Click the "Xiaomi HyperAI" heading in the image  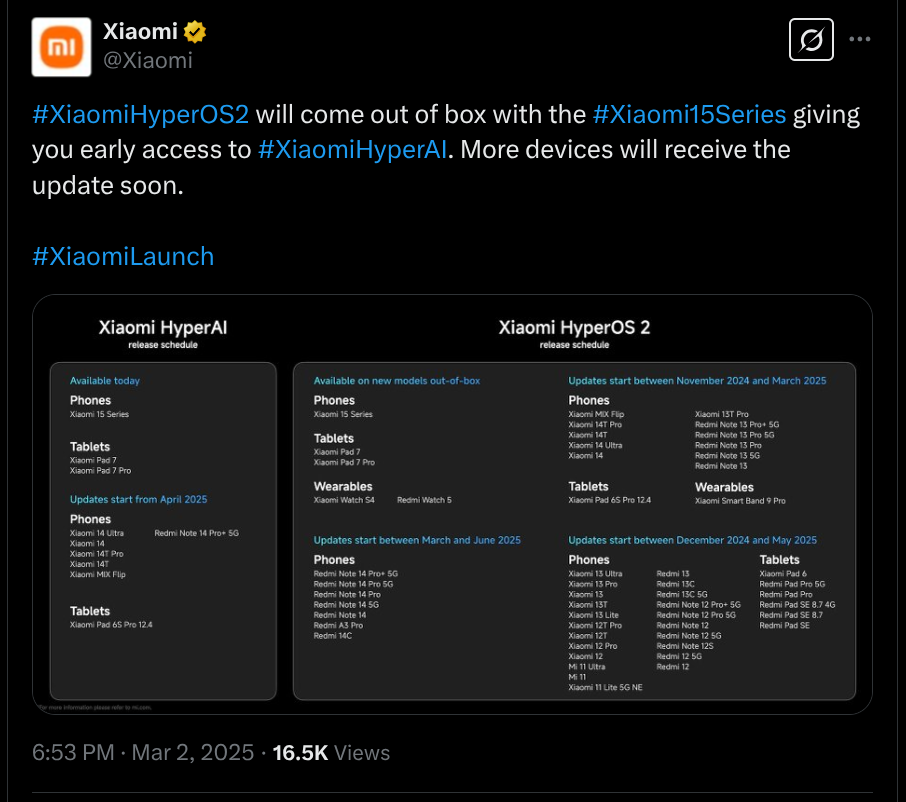(169, 328)
